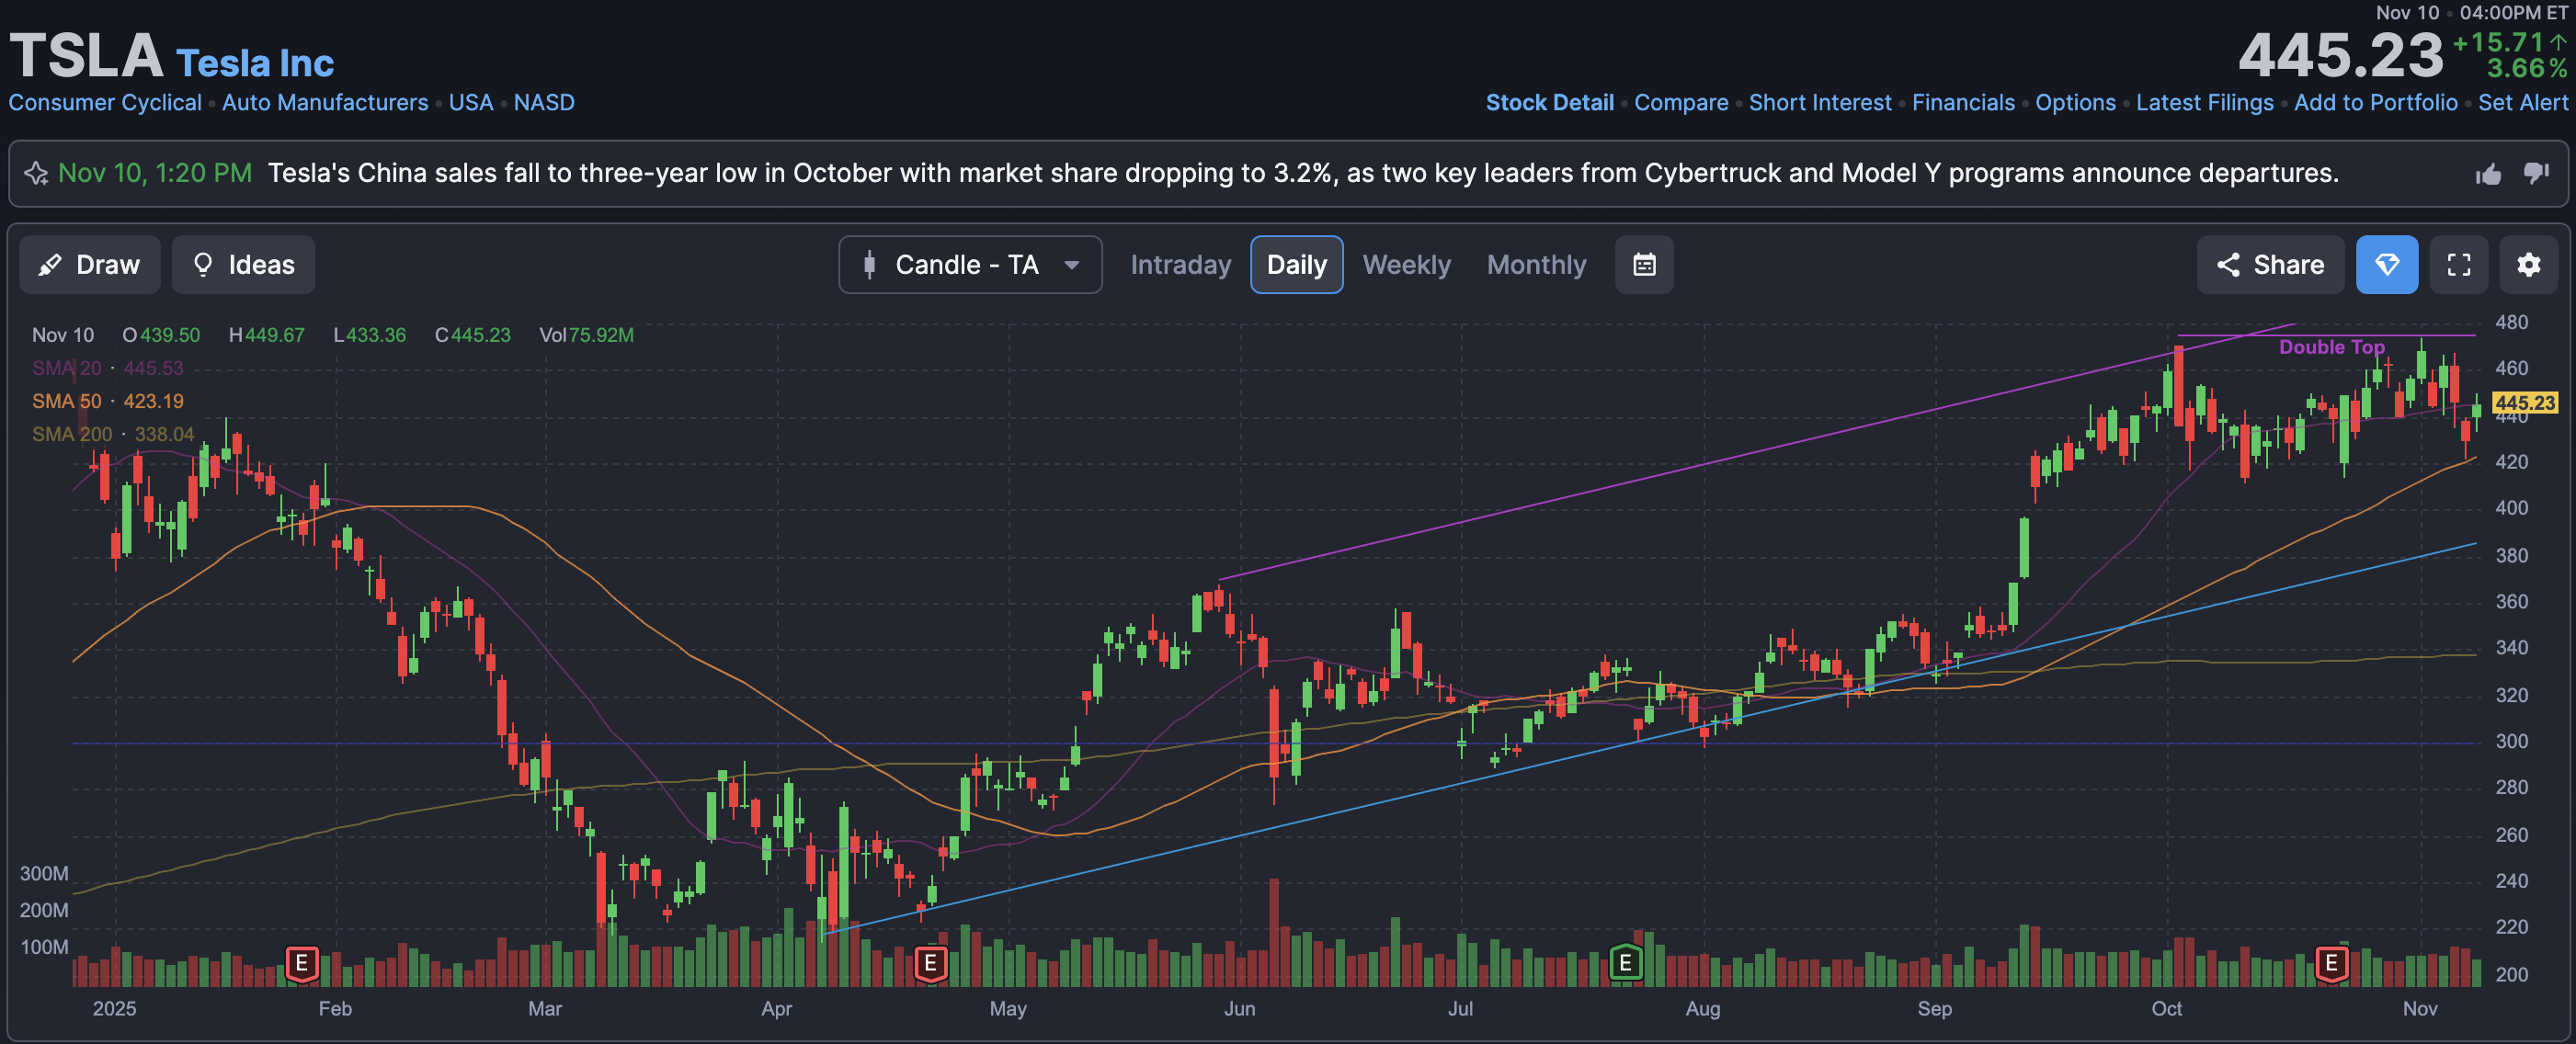The image size is (2576, 1044).
Task: Enter fullscreen chart mode
Action: point(2459,265)
